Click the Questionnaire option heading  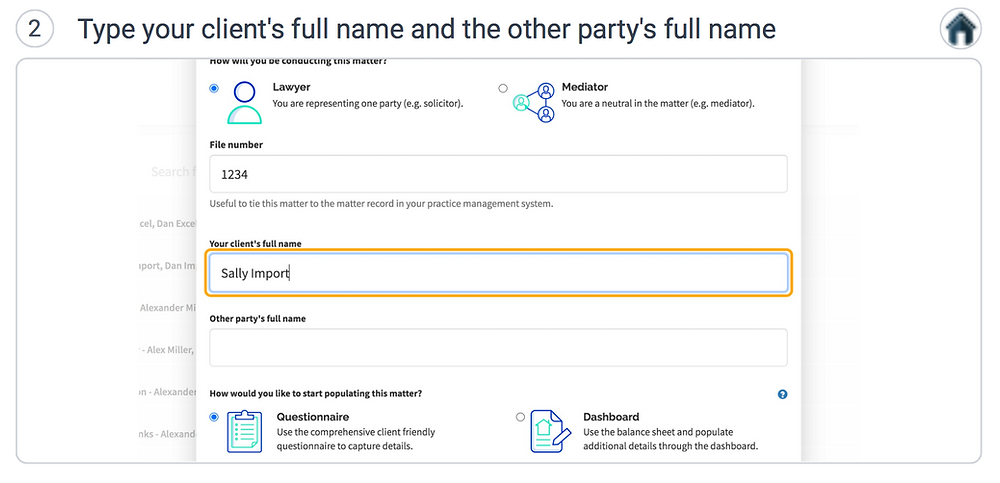pos(312,417)
